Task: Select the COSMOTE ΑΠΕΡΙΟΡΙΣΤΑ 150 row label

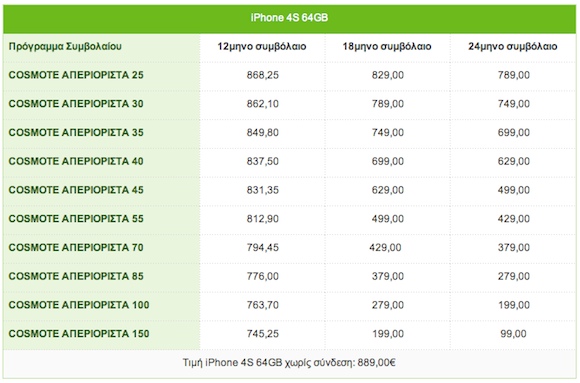Action: (79, 334)
